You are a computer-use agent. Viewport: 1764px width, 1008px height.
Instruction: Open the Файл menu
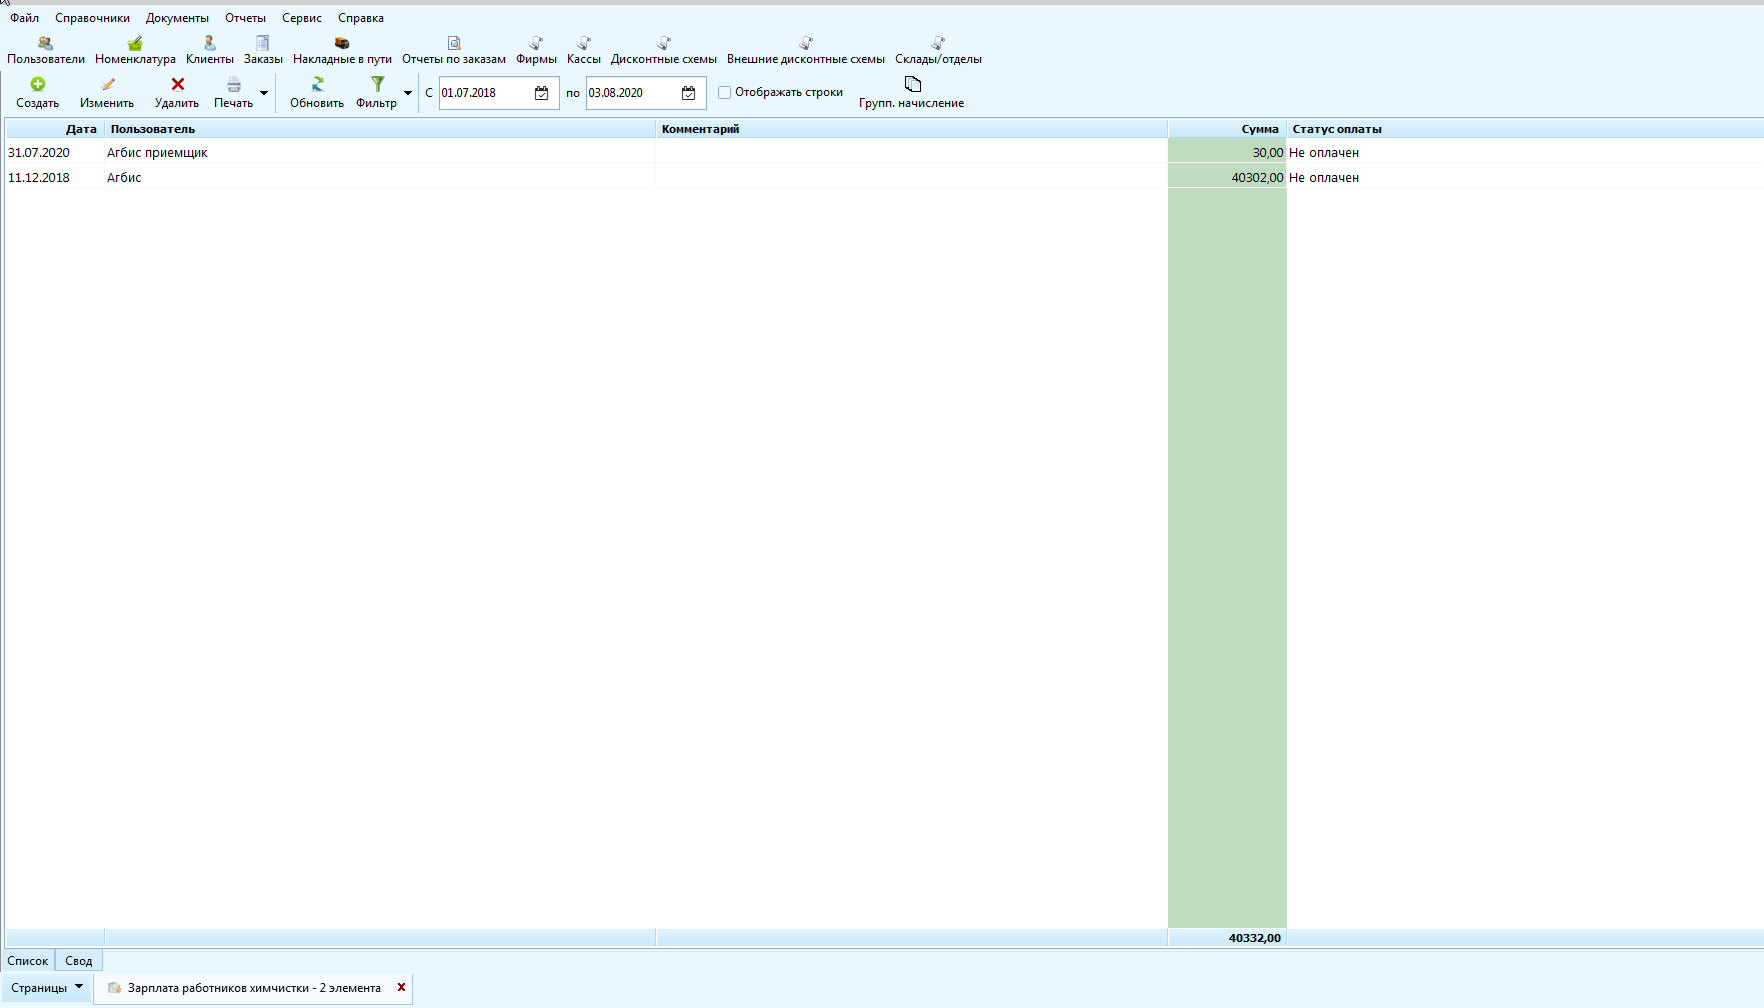tap(25, 18)
